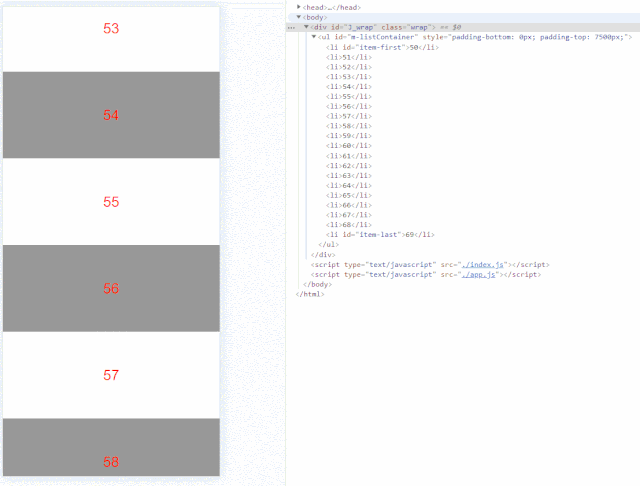Select the li element 67
Screen dimensions: 640x486
pos(349,215)
